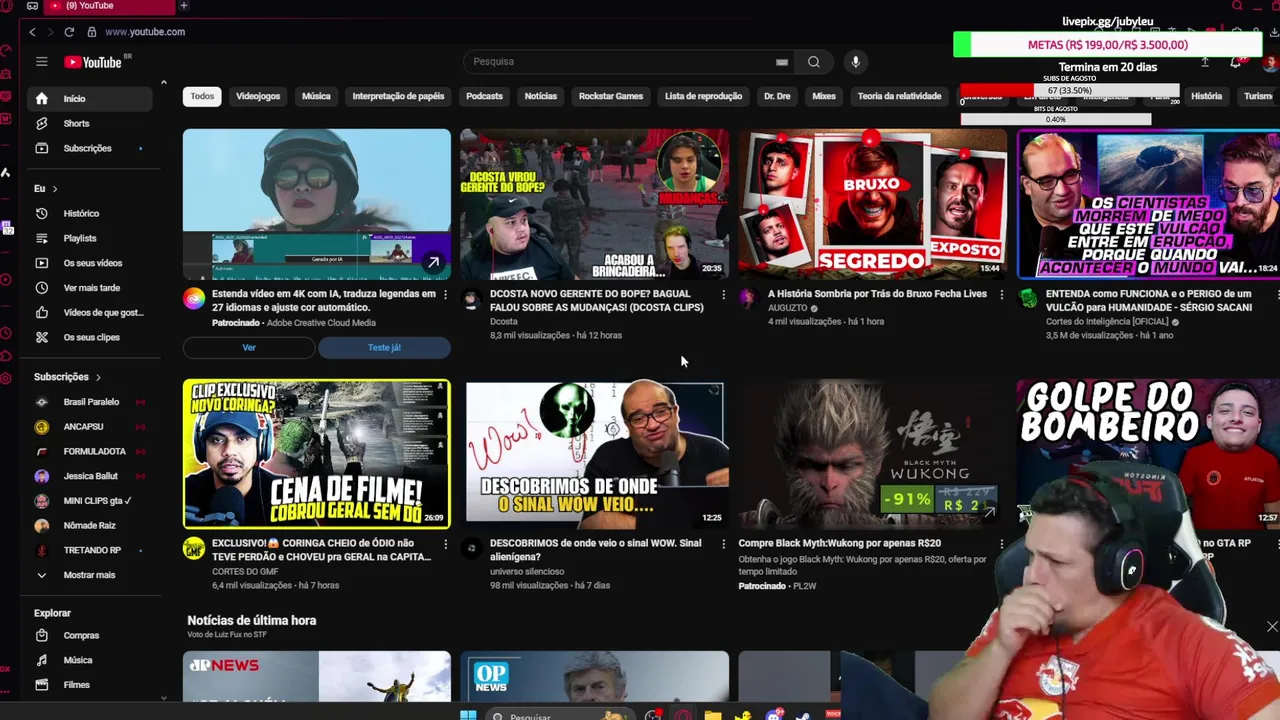
Task: Open Filmes under Explorar
Action: coord(90,685)
